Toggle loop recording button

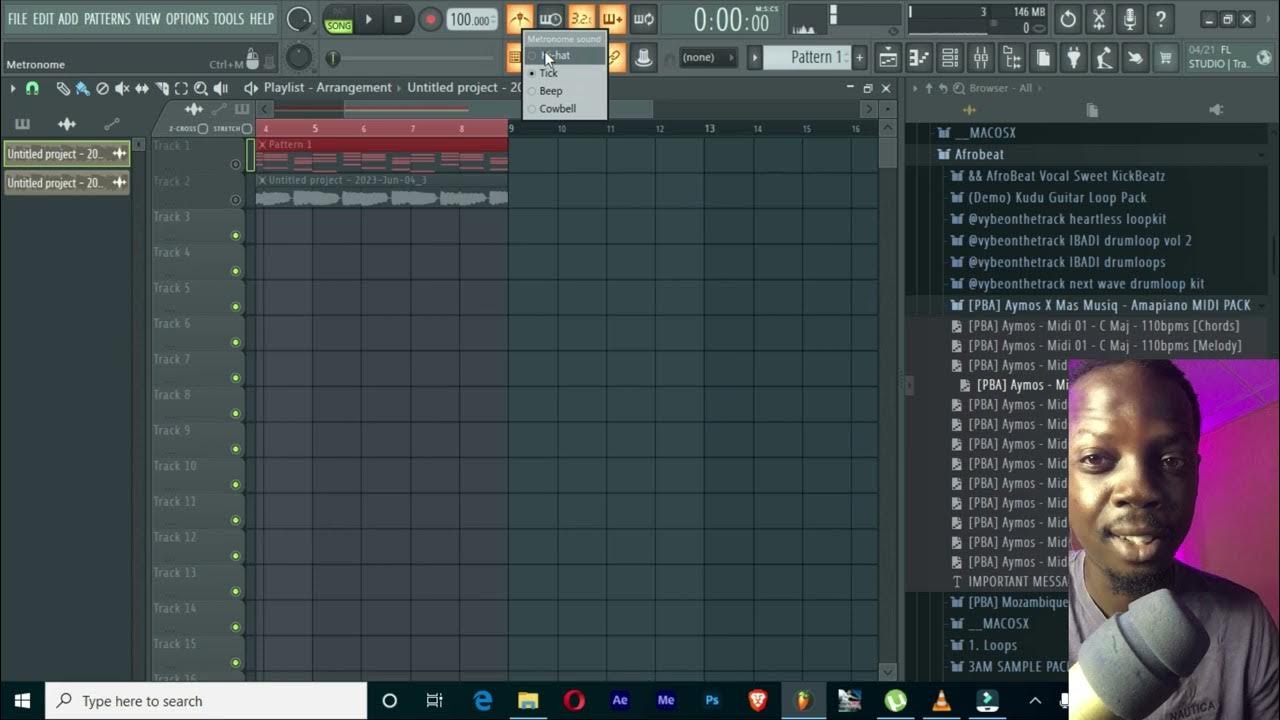point(643,19)
